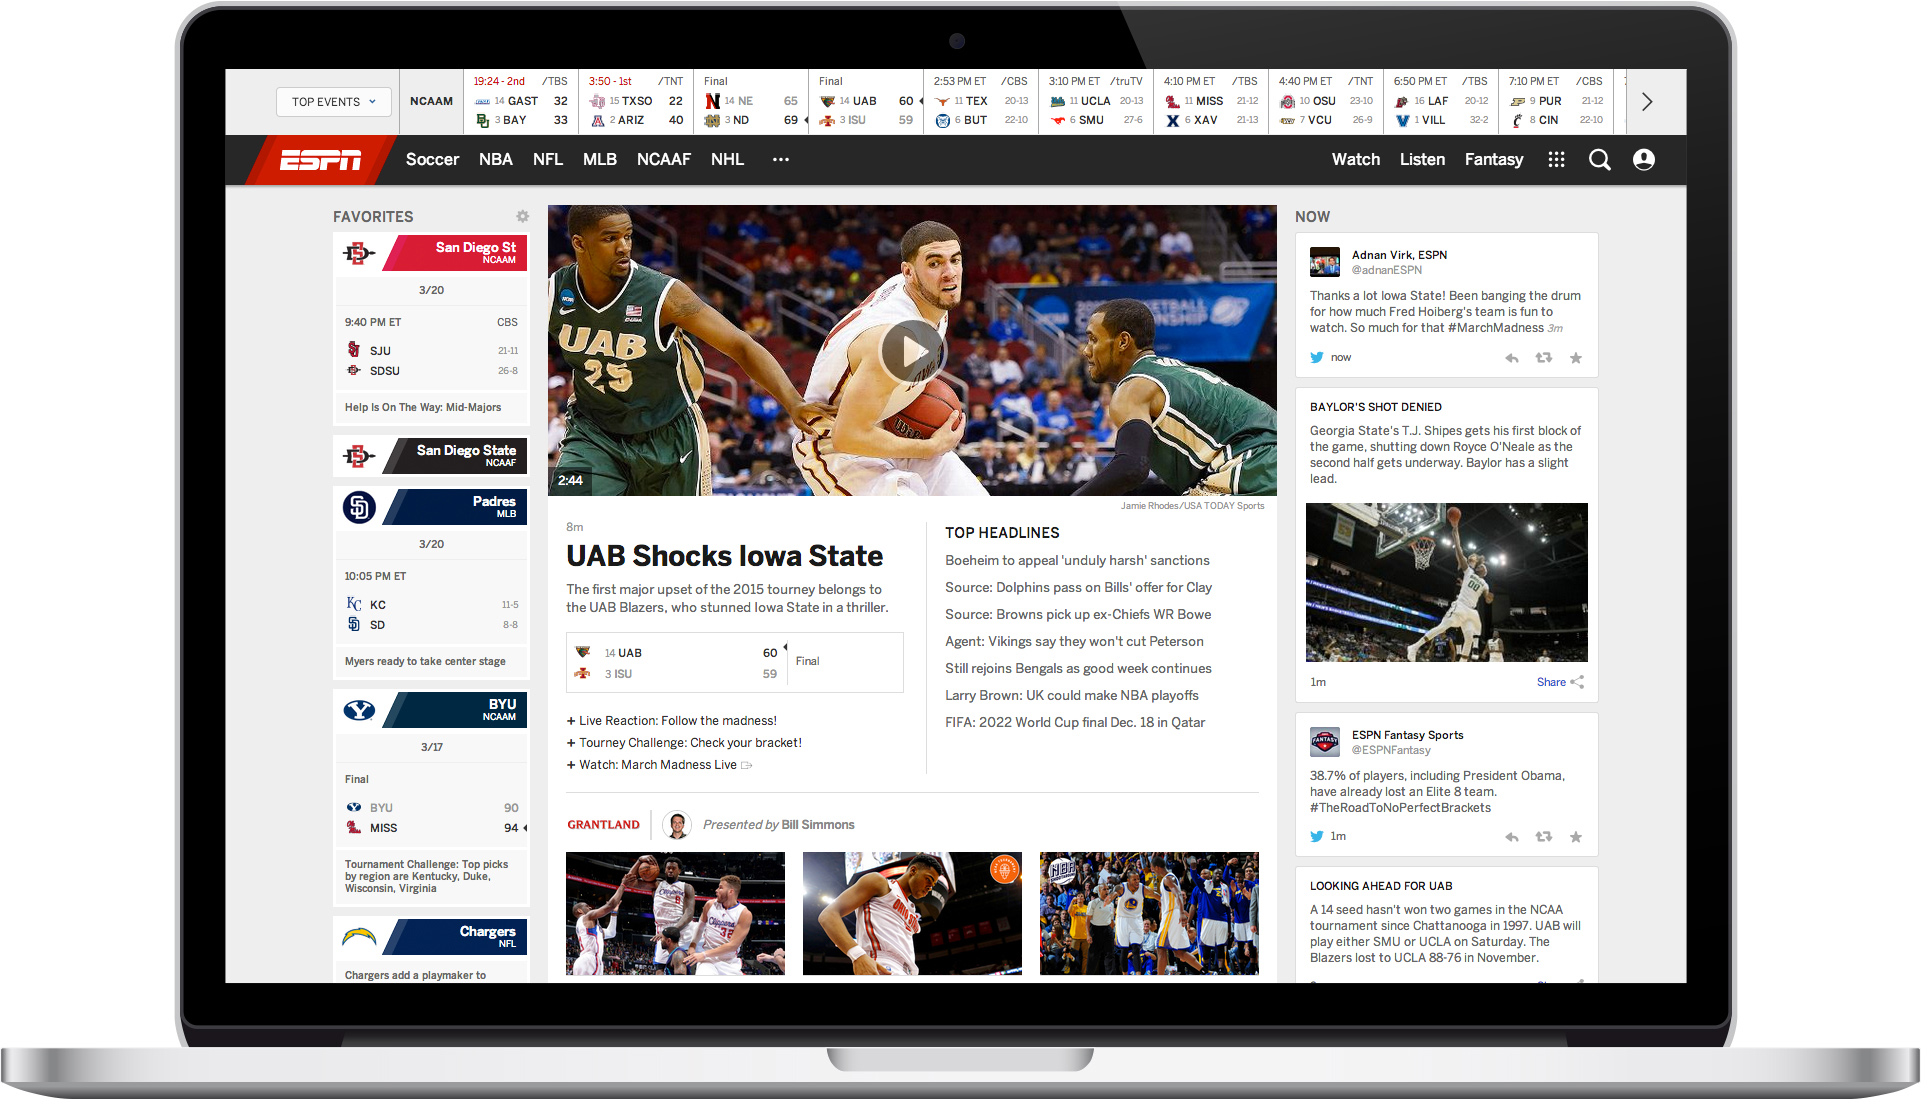Open the Top Events dropdown
This screenshot has height=1104, width=1928.
coord(335,102)
